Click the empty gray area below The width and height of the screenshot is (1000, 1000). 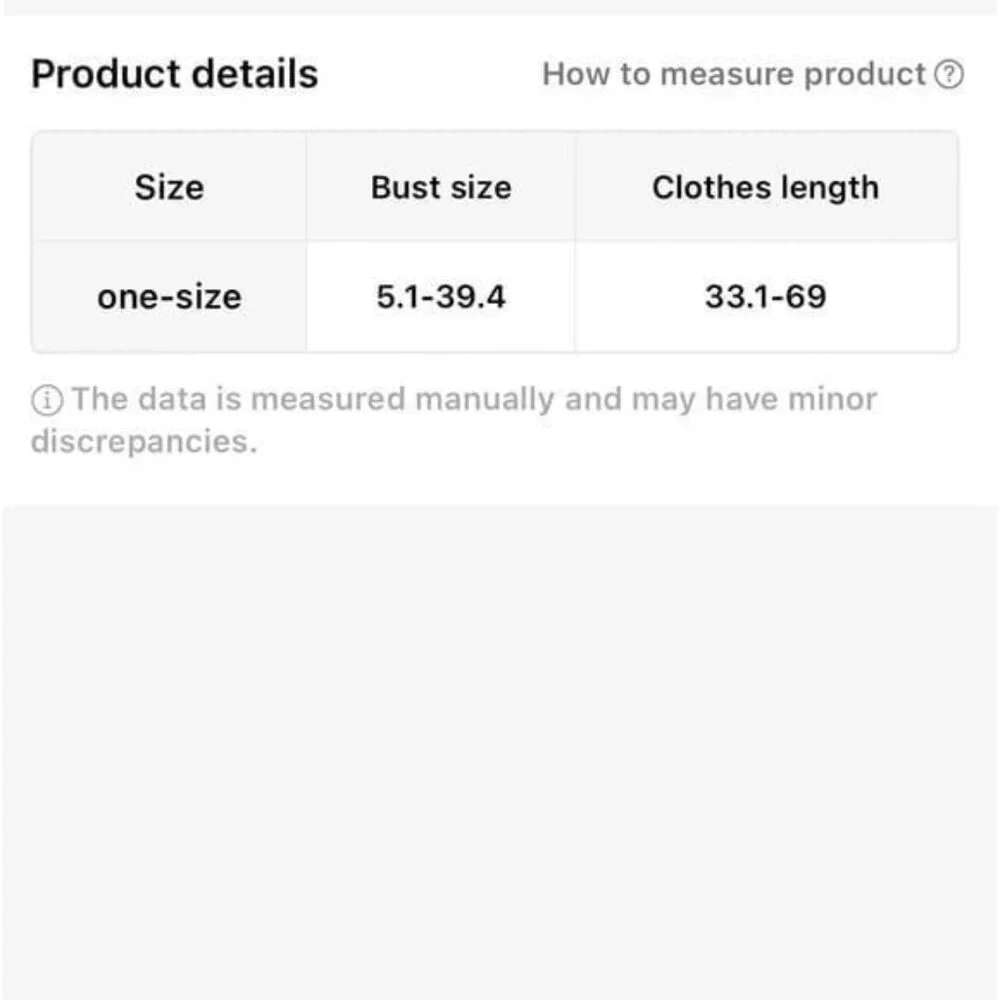[500, 750]
